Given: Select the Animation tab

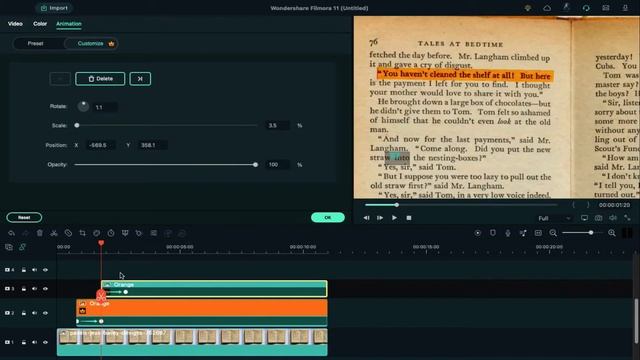Looking at the screenshot, I should click(69, 24).
